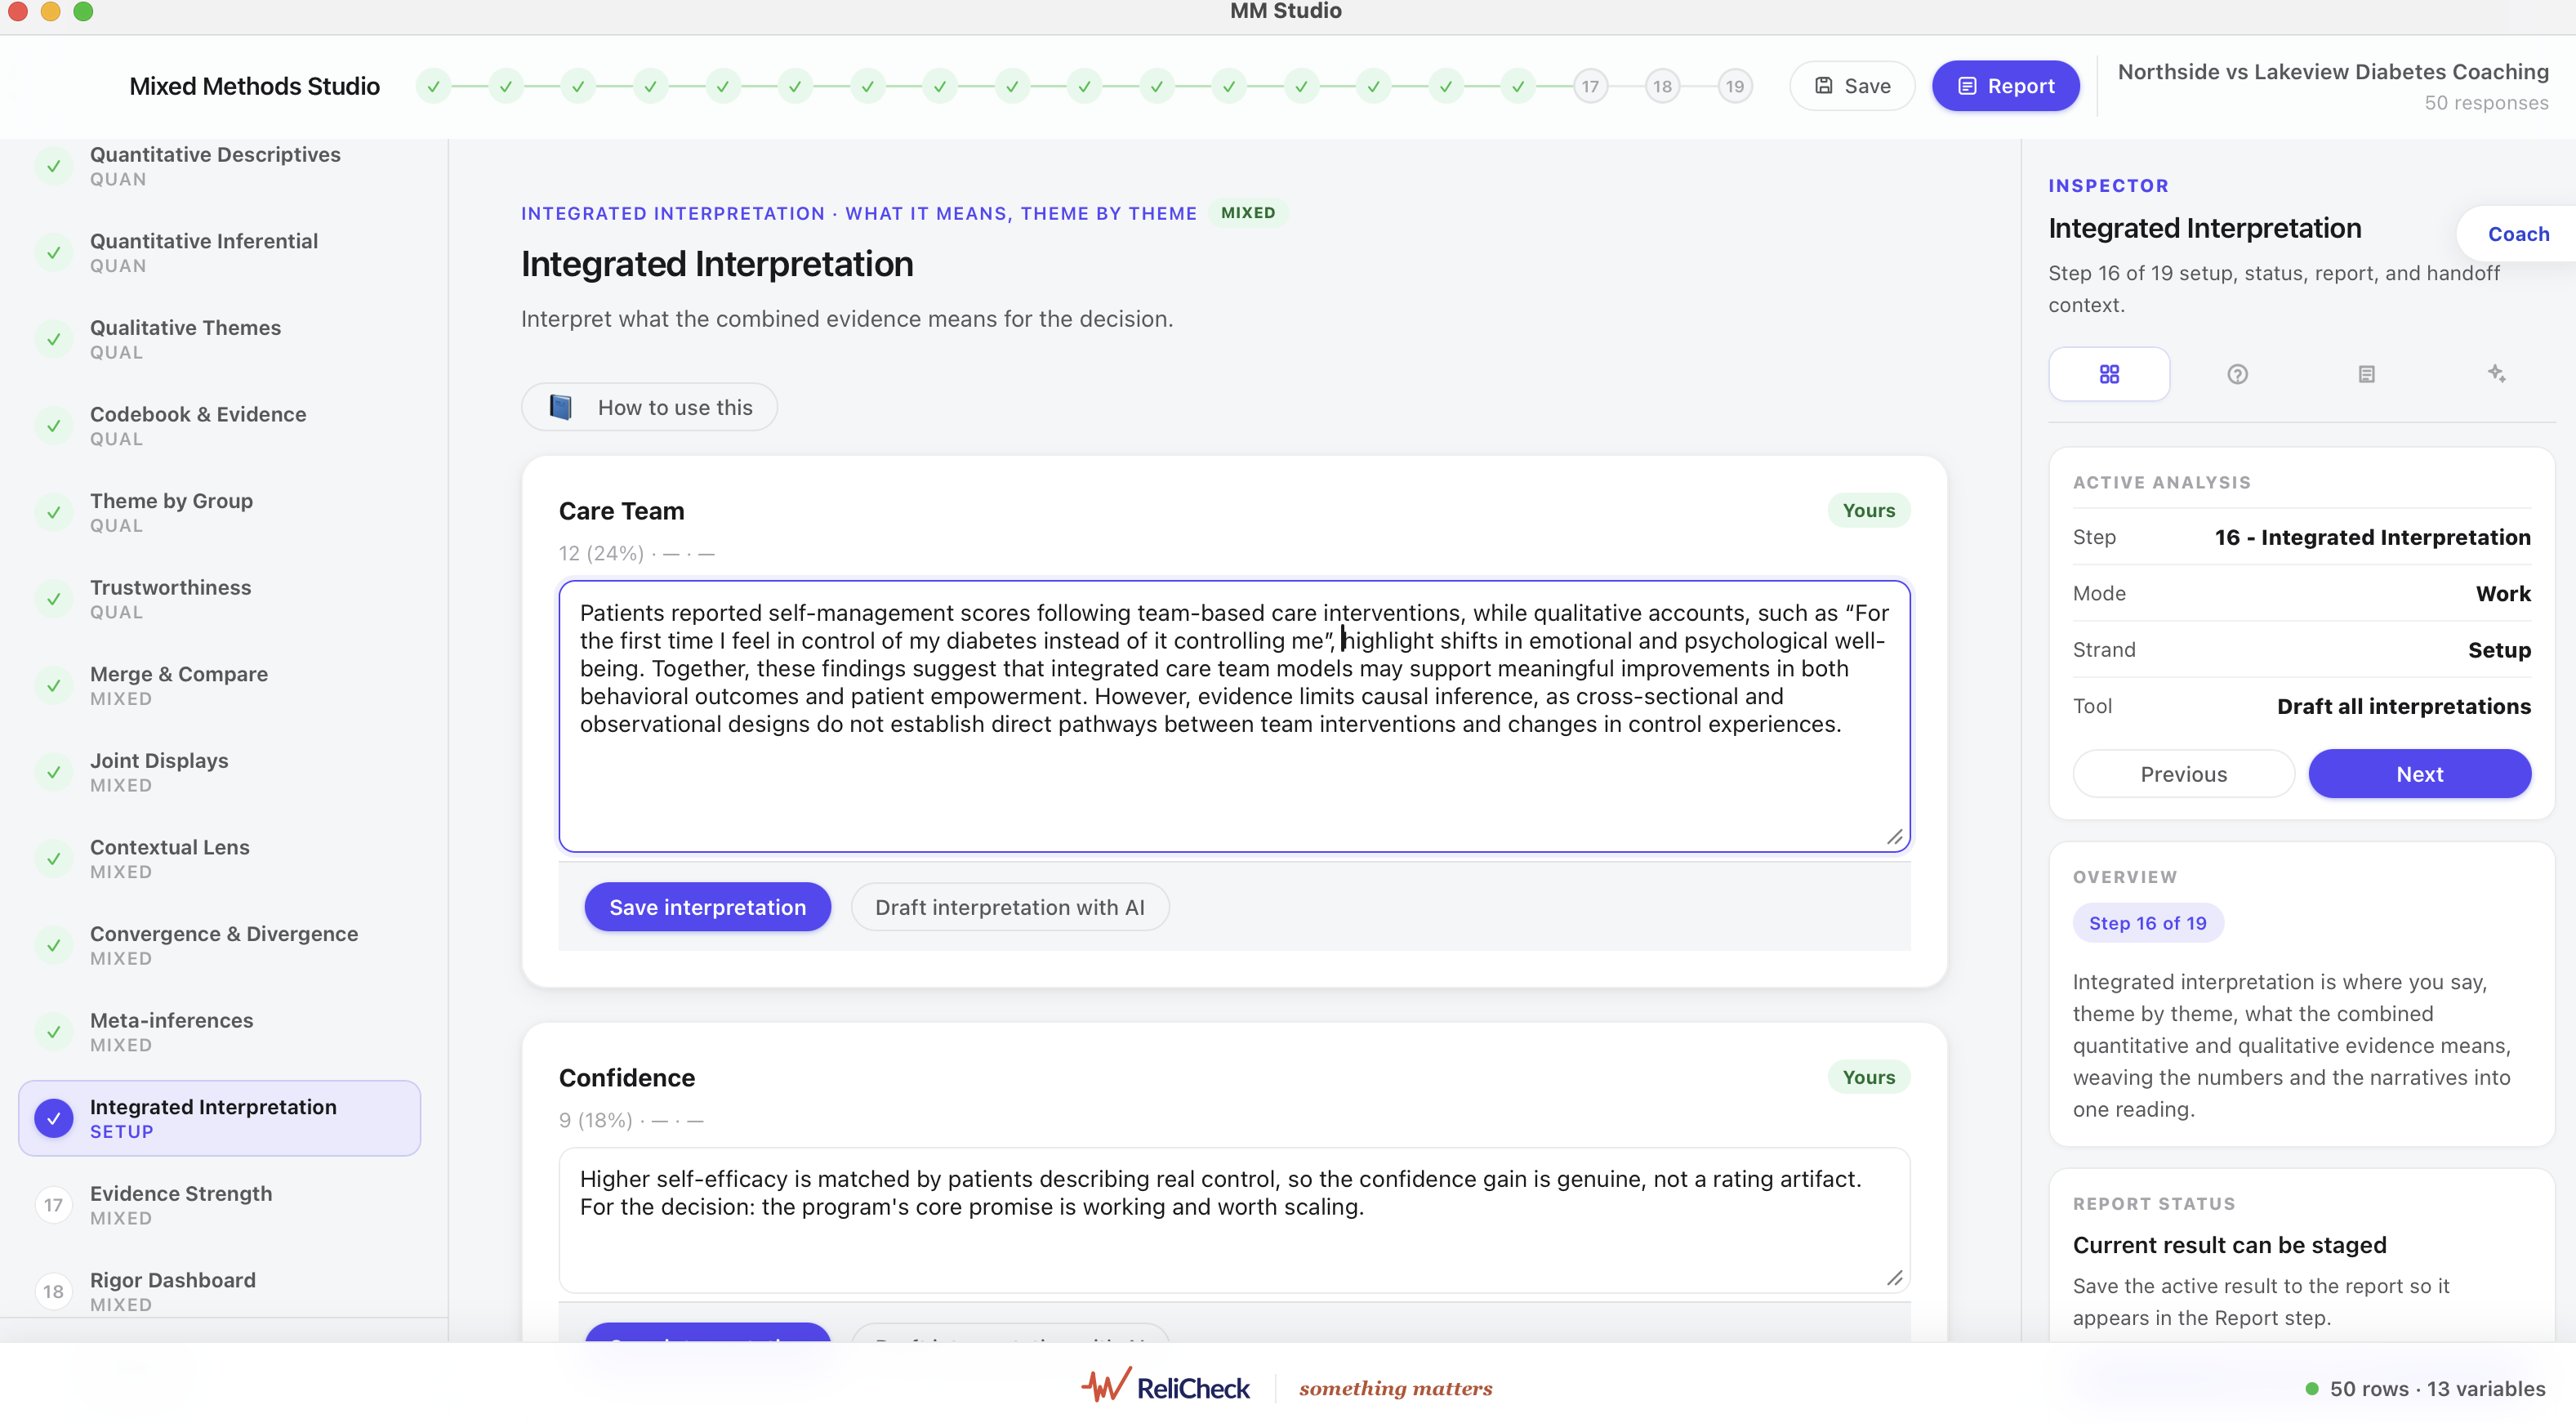Jump to step 19 in progress tracker
2576x1423 pixels.
click(1735, 87)
